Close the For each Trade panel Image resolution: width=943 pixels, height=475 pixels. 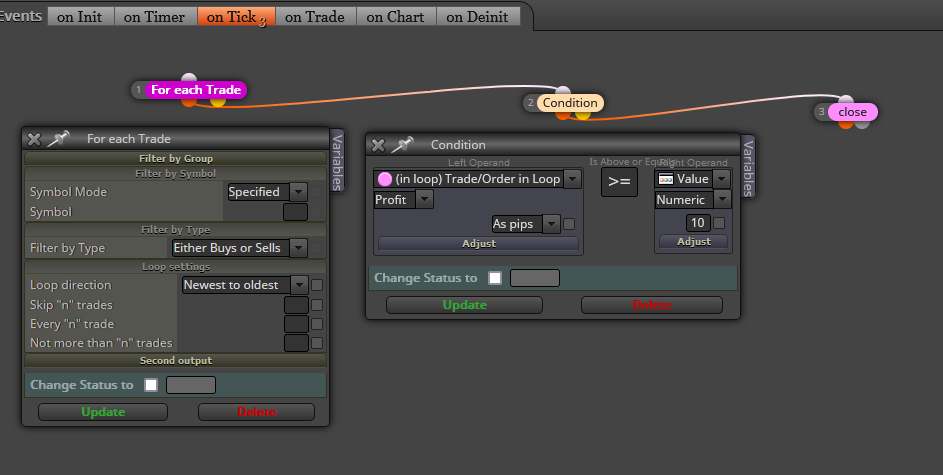pyautogui.click(x=34, y=139)
